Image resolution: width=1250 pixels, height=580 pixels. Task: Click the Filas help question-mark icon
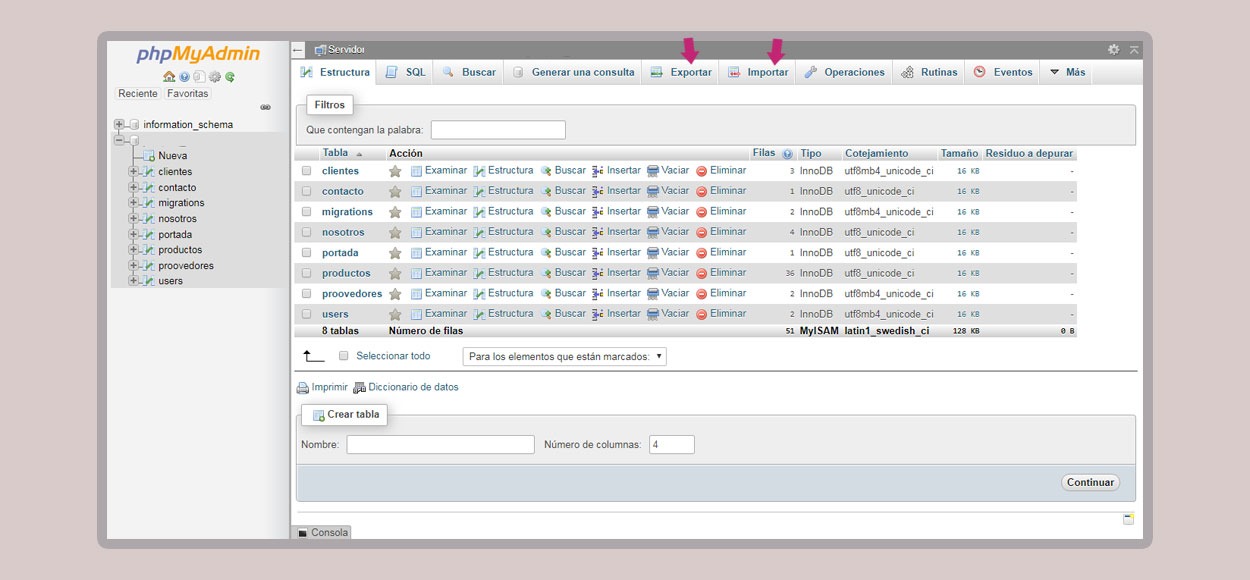pyautogui.click(x=787, y=154)
